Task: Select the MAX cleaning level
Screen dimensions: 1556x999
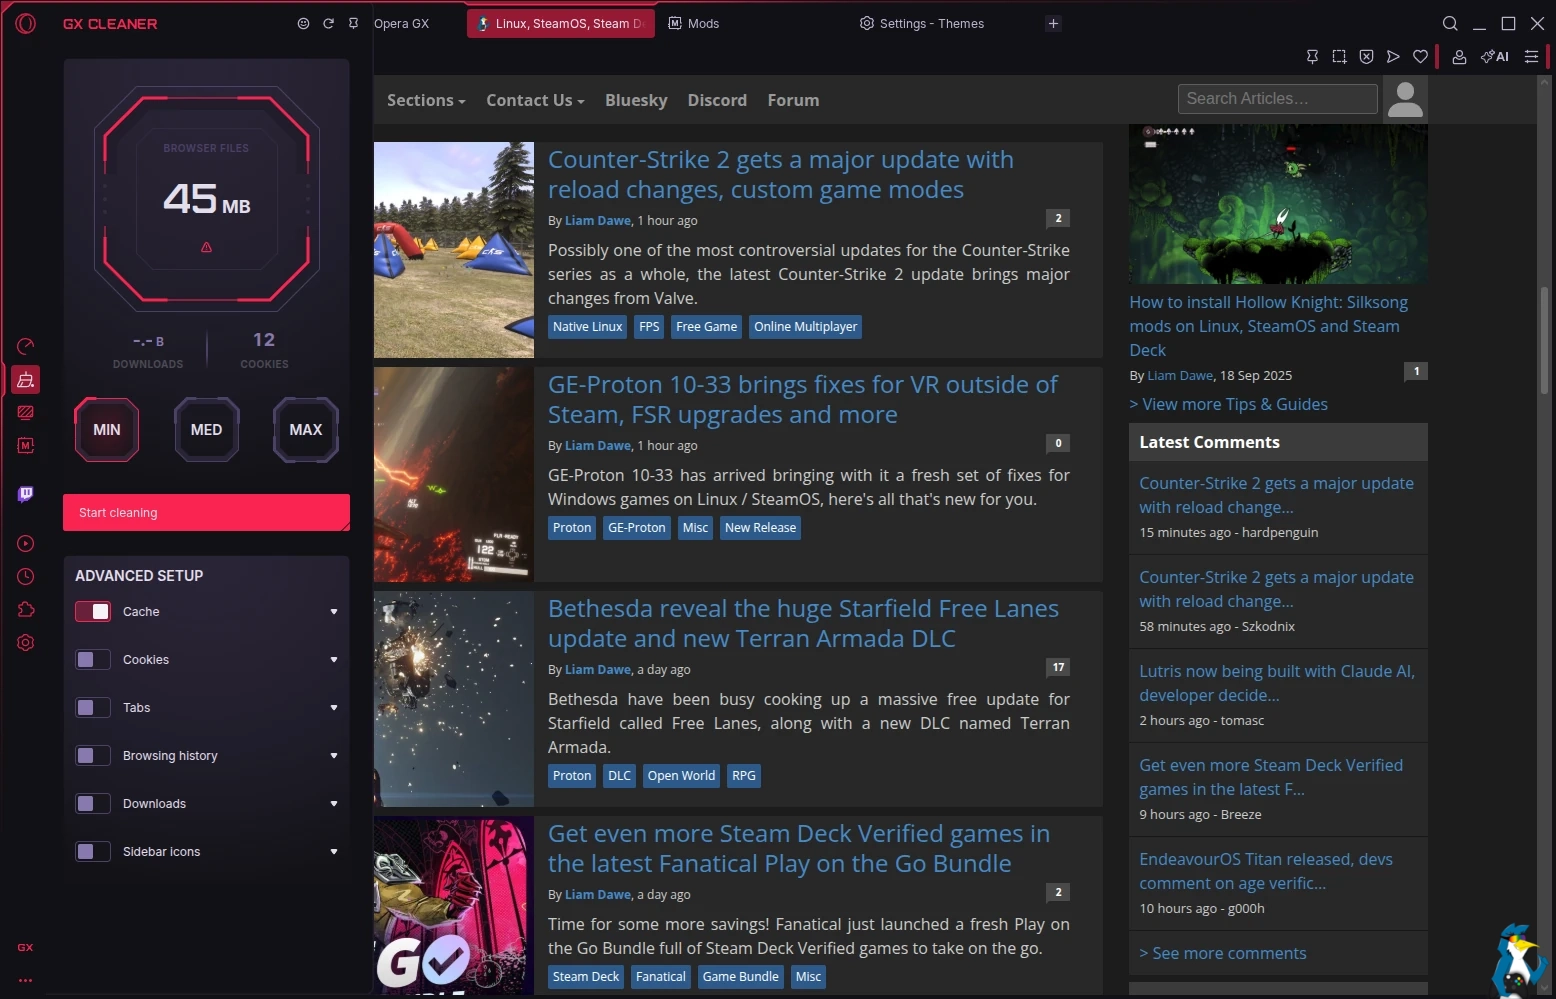Action: pyautogui.click(x=305, y=430)
